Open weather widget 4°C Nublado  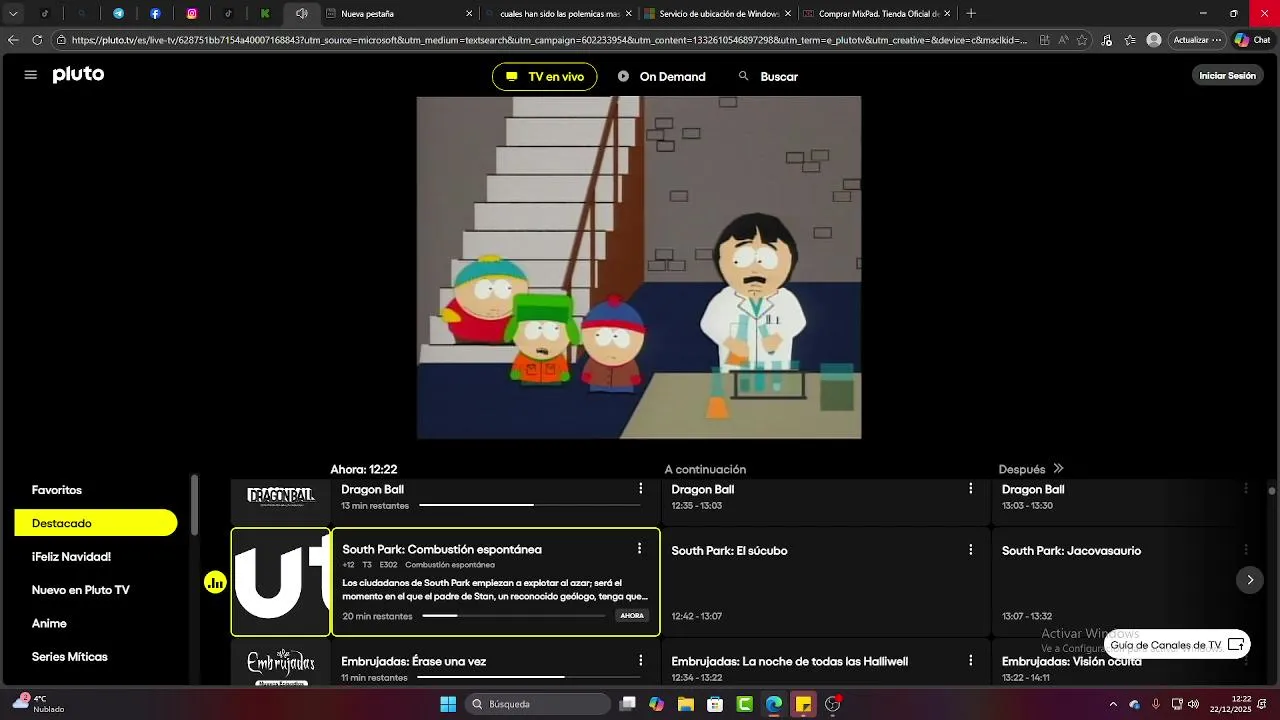click(40, 704)
